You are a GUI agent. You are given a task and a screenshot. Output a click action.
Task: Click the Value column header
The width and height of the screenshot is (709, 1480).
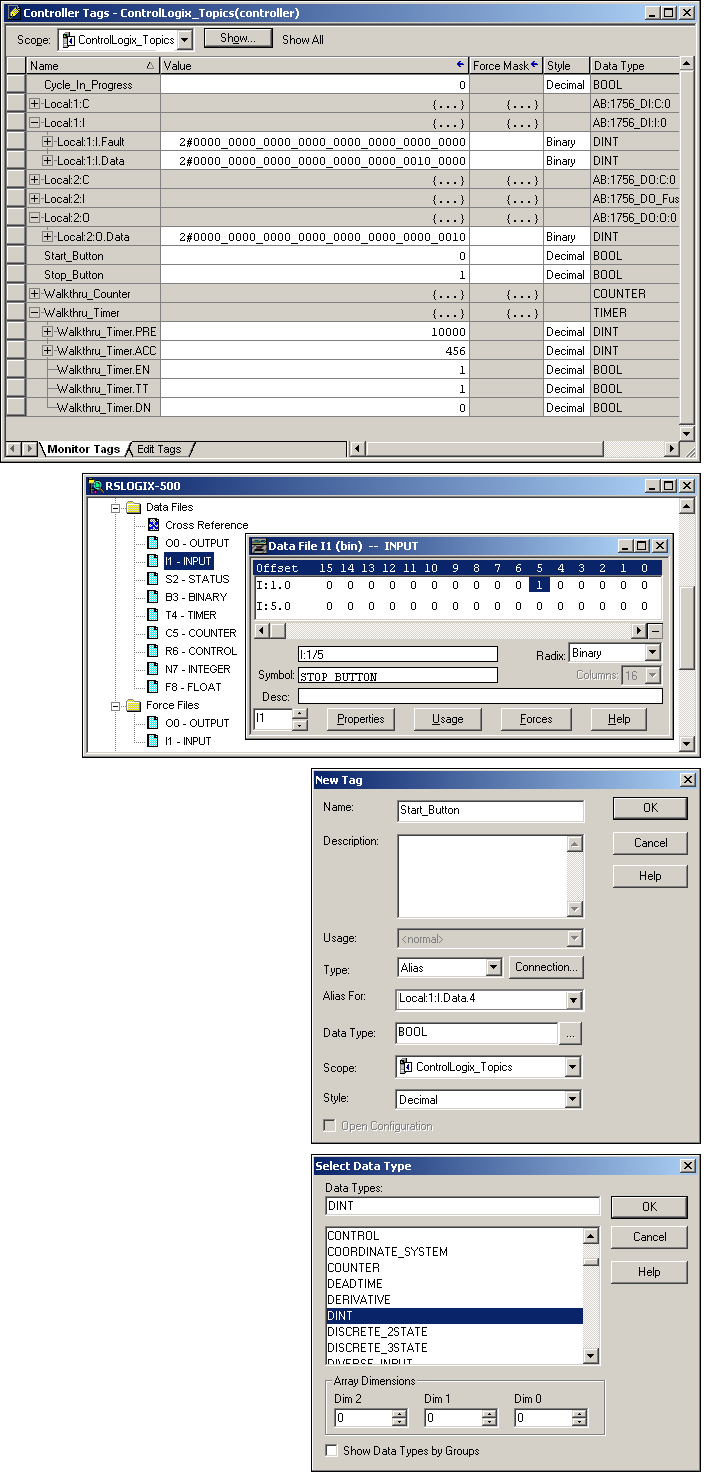[315, 66]
